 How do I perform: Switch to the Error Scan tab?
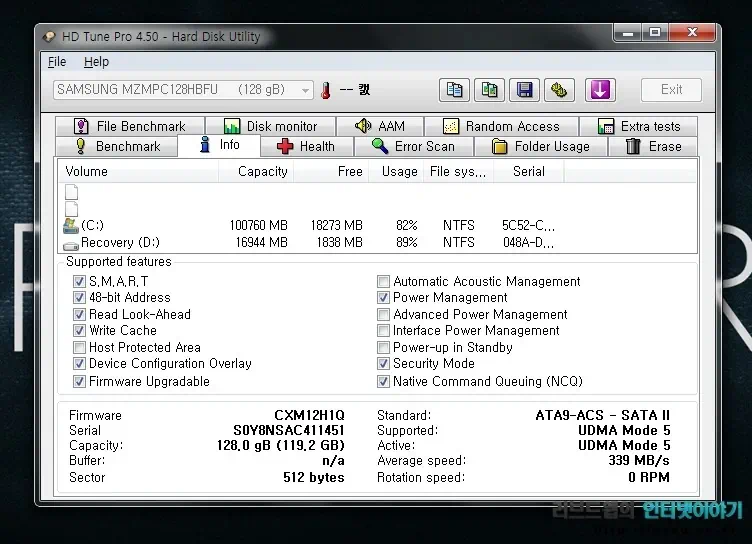(414, 146)
